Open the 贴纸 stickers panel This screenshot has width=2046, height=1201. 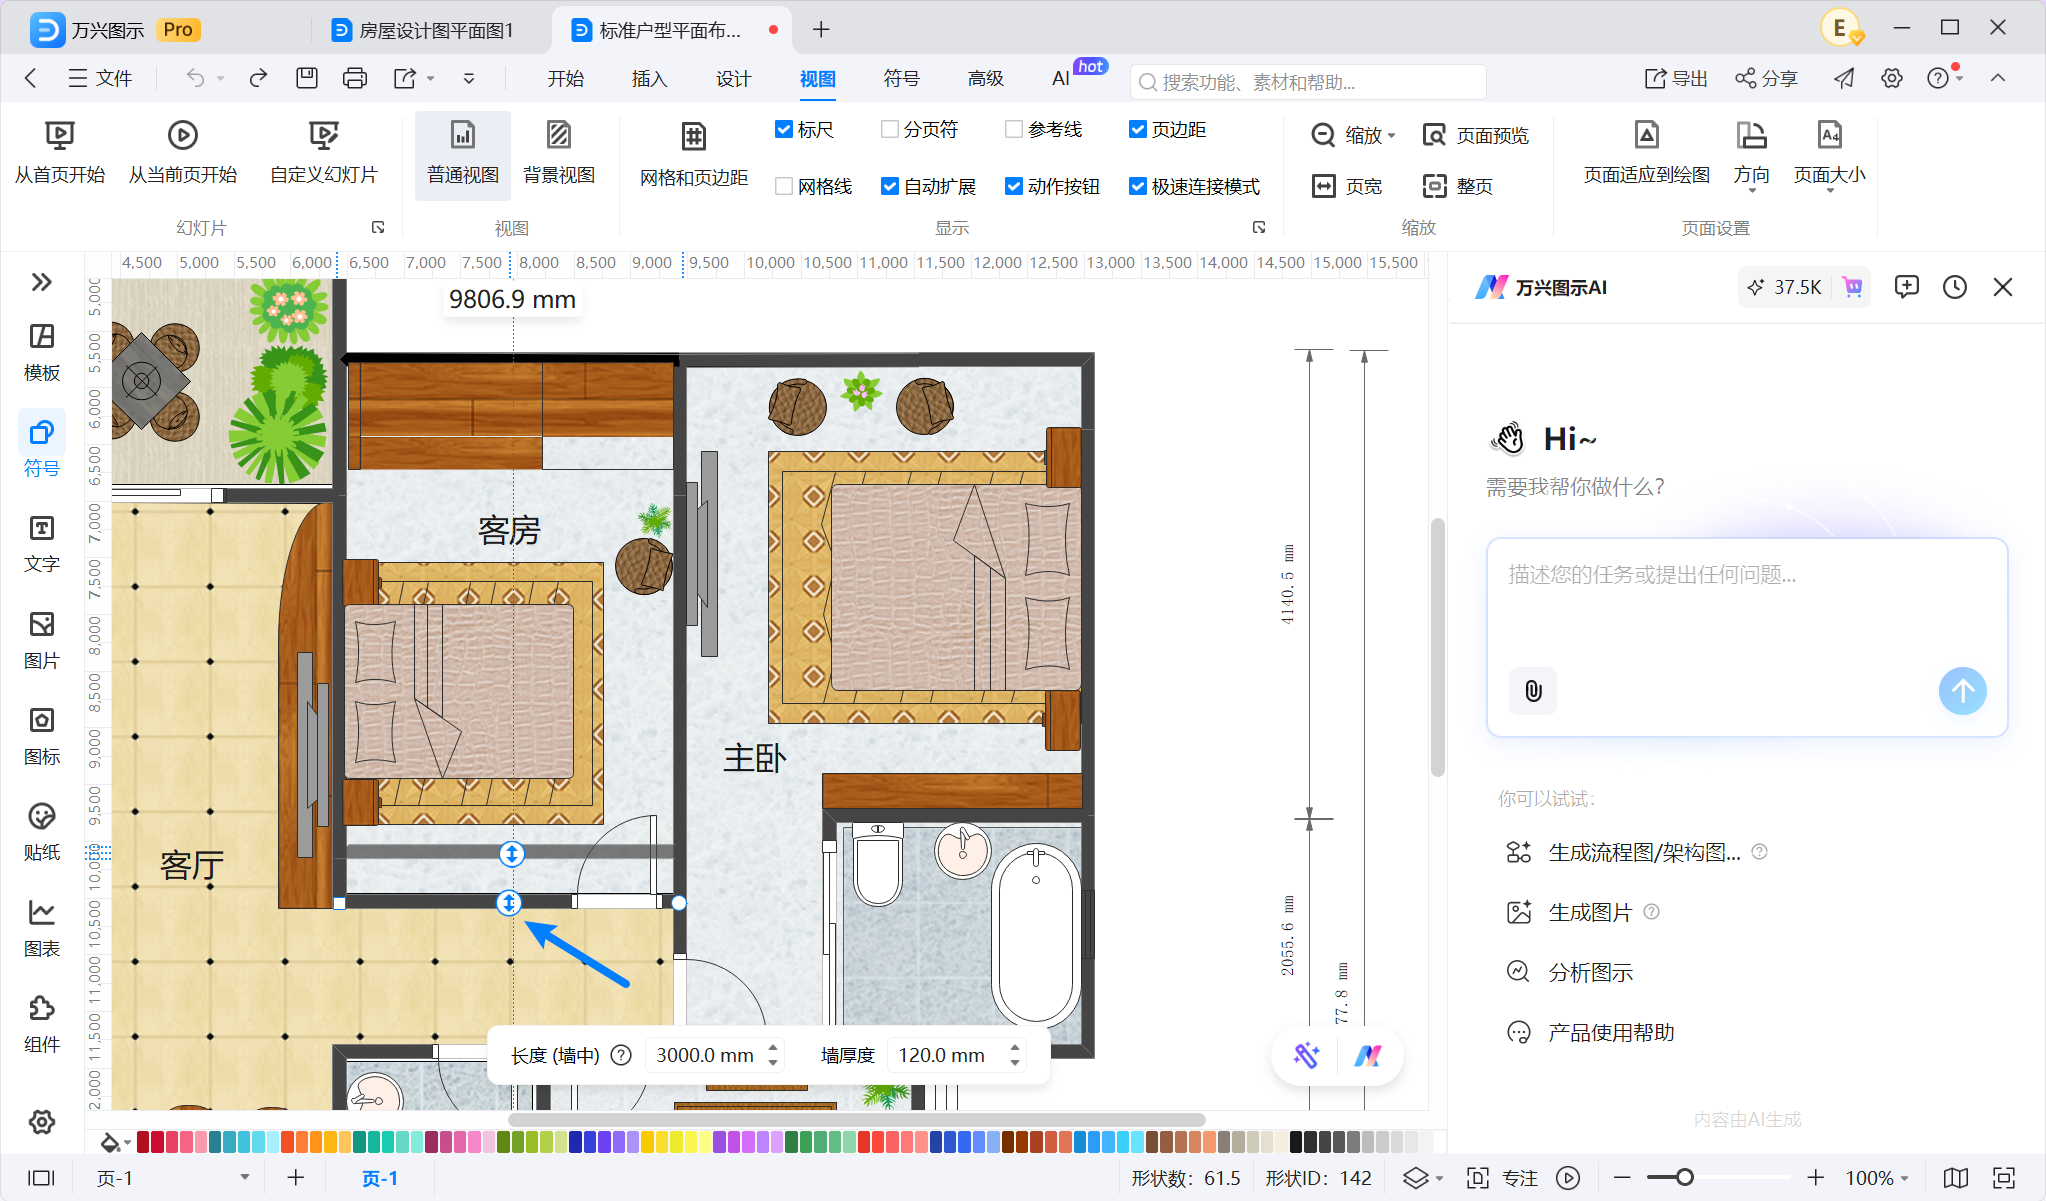pyautogui.click(x=42, y=832)
